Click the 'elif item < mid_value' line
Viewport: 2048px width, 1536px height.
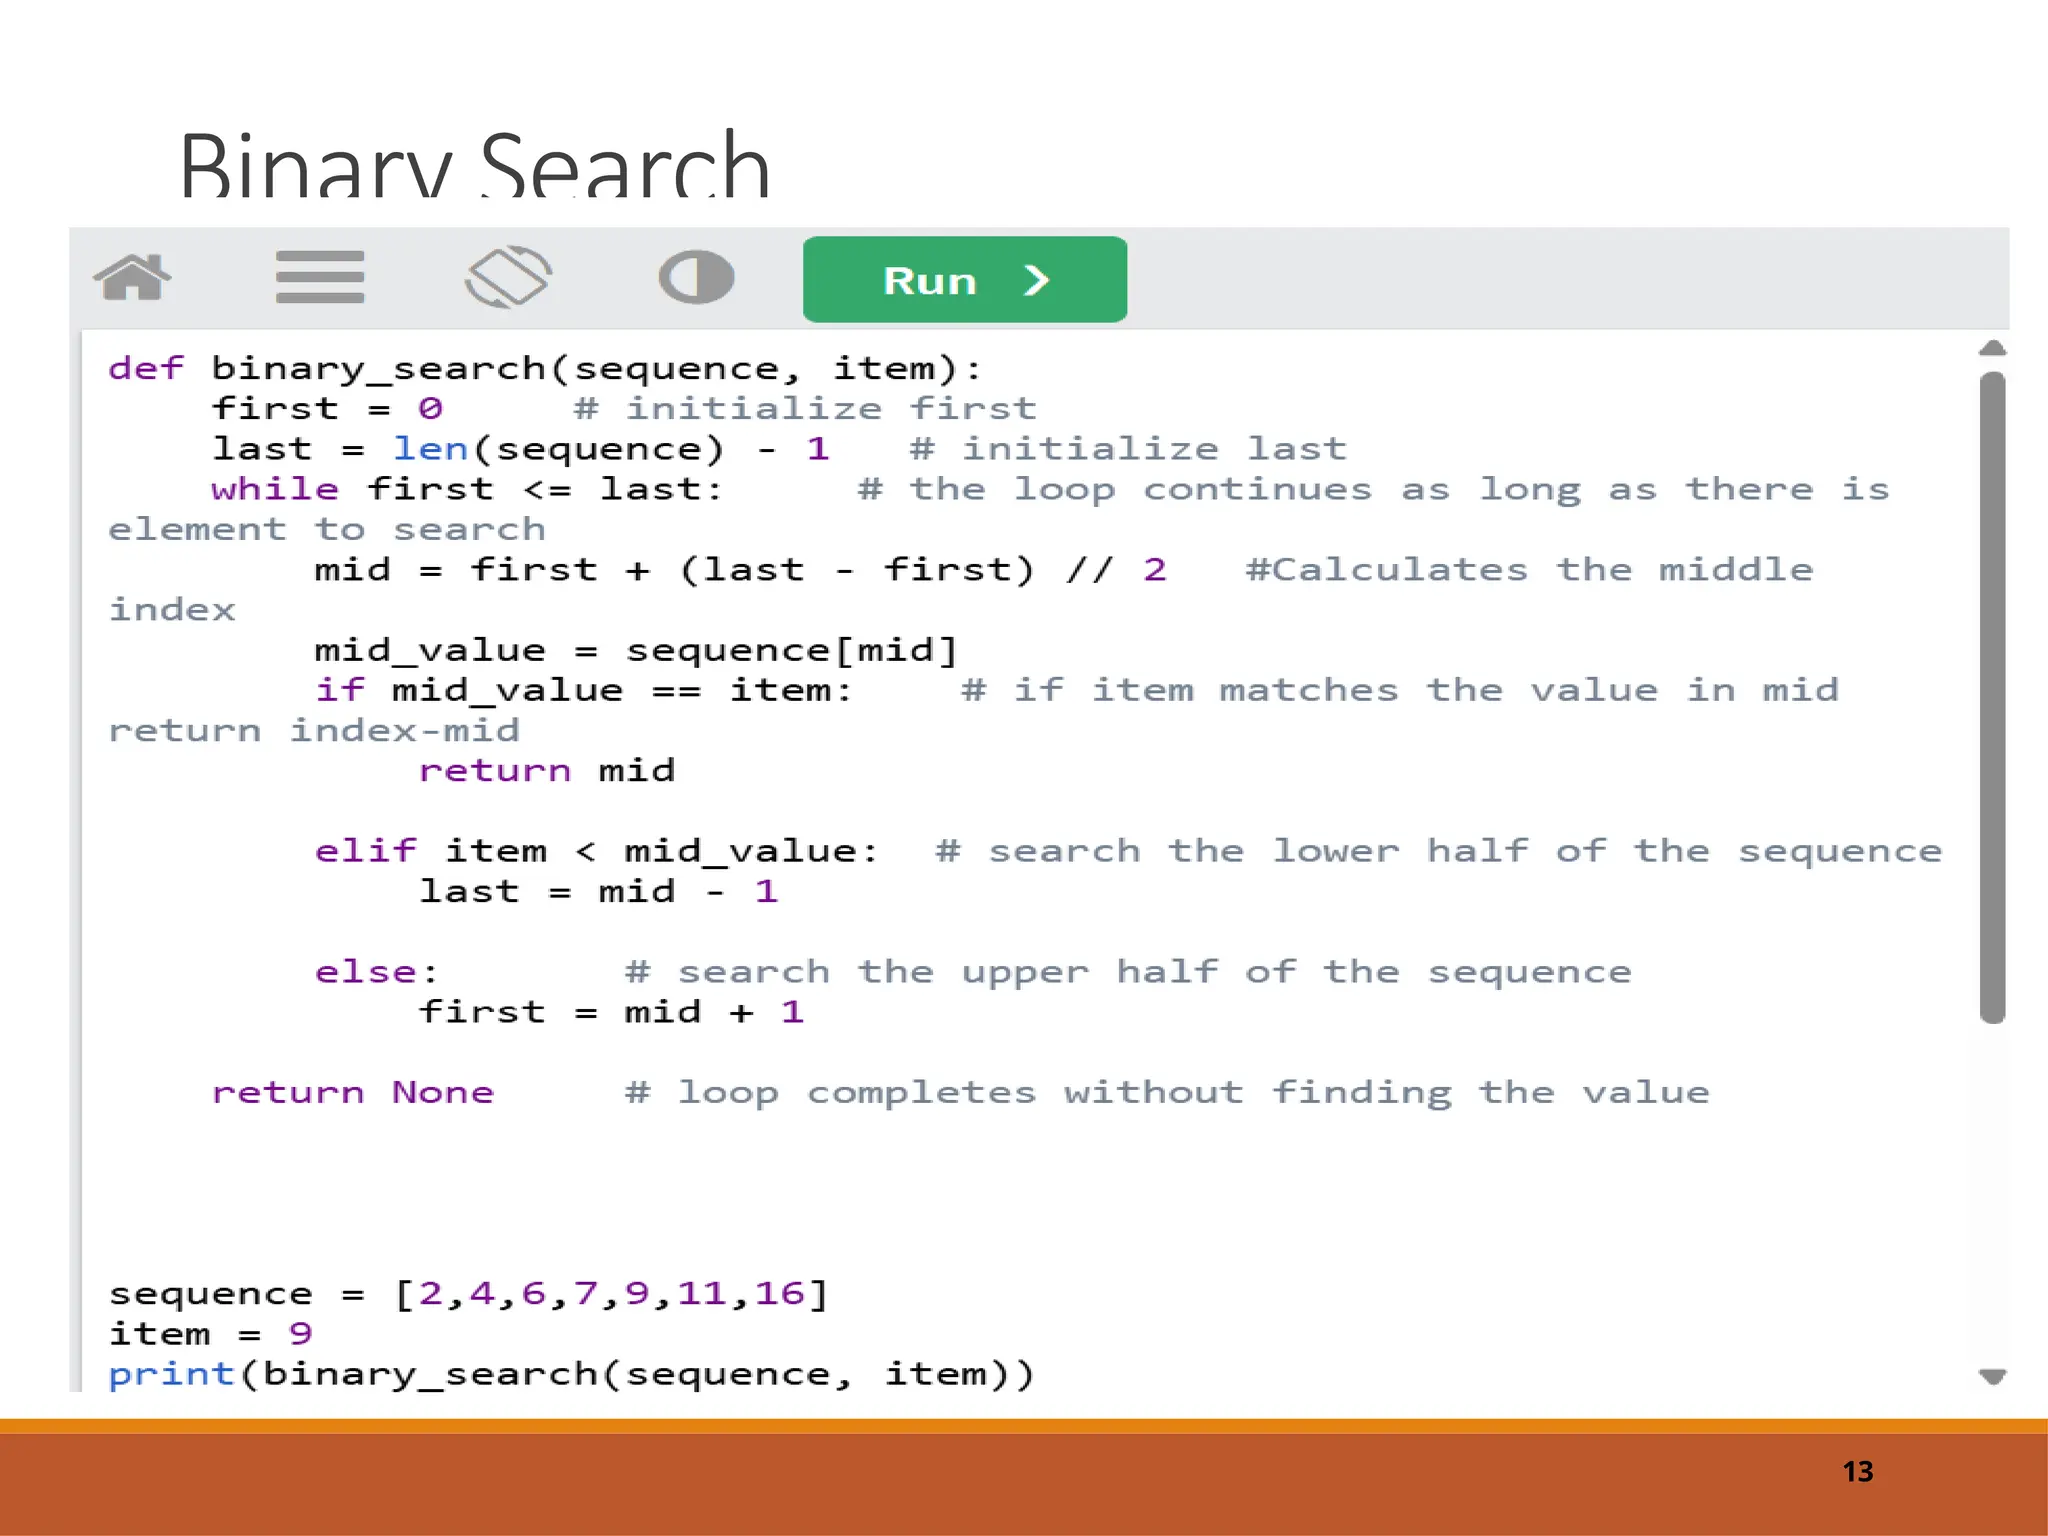coord(596,852)
